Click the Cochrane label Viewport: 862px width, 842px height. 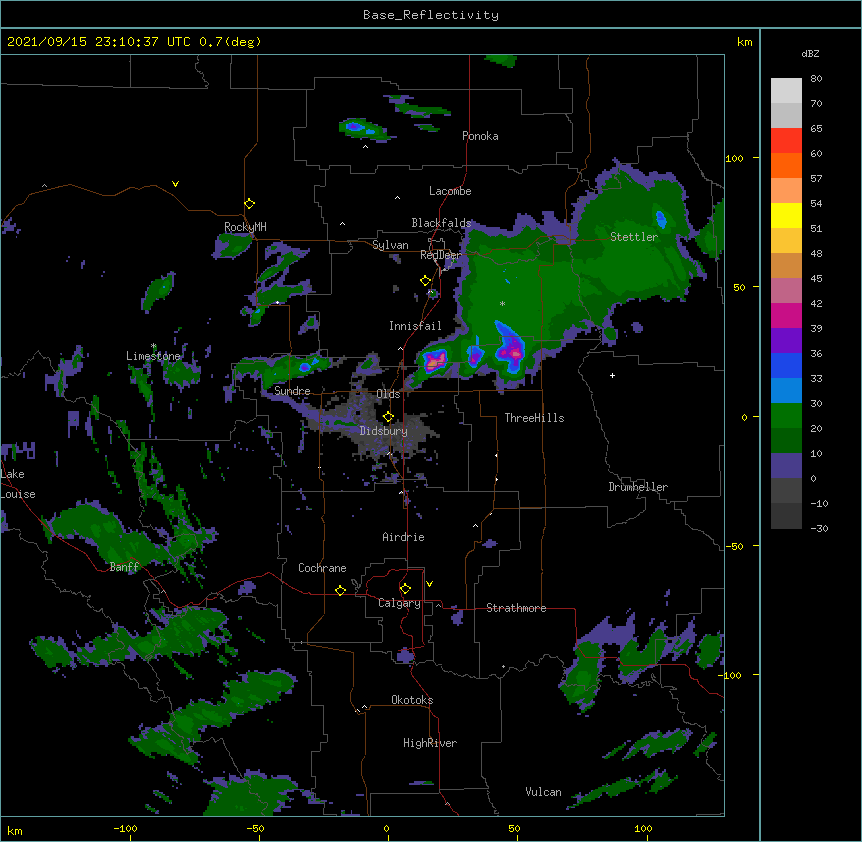pos(322,568)
